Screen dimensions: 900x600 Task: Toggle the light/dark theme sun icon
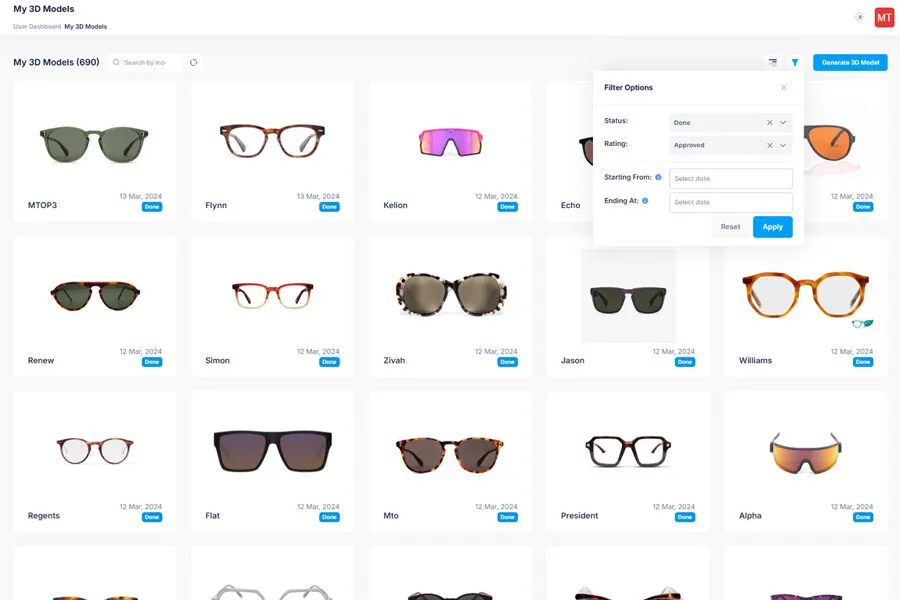pos(859,17)
